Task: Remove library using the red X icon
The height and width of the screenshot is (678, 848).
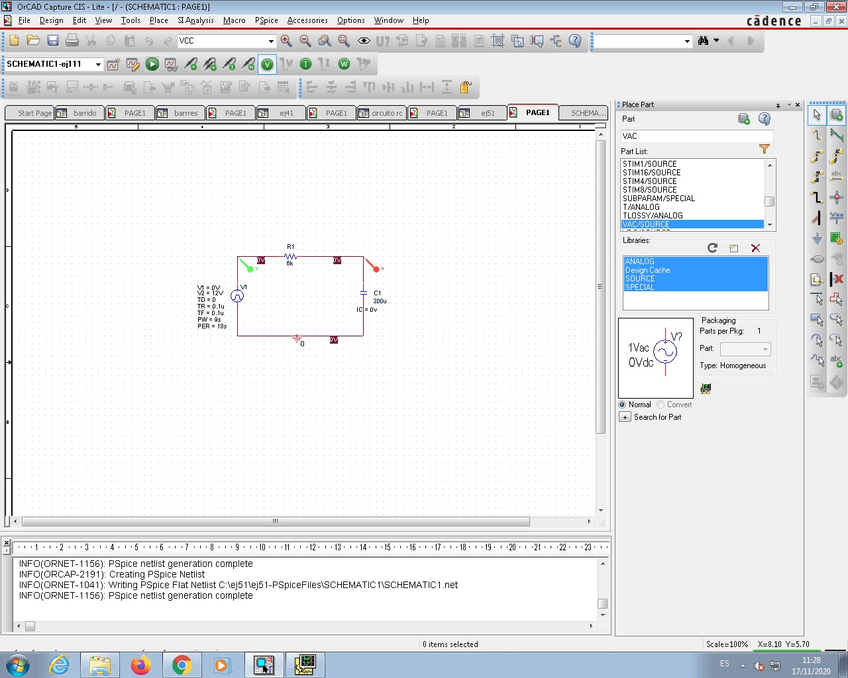Action: coord(755,247)
